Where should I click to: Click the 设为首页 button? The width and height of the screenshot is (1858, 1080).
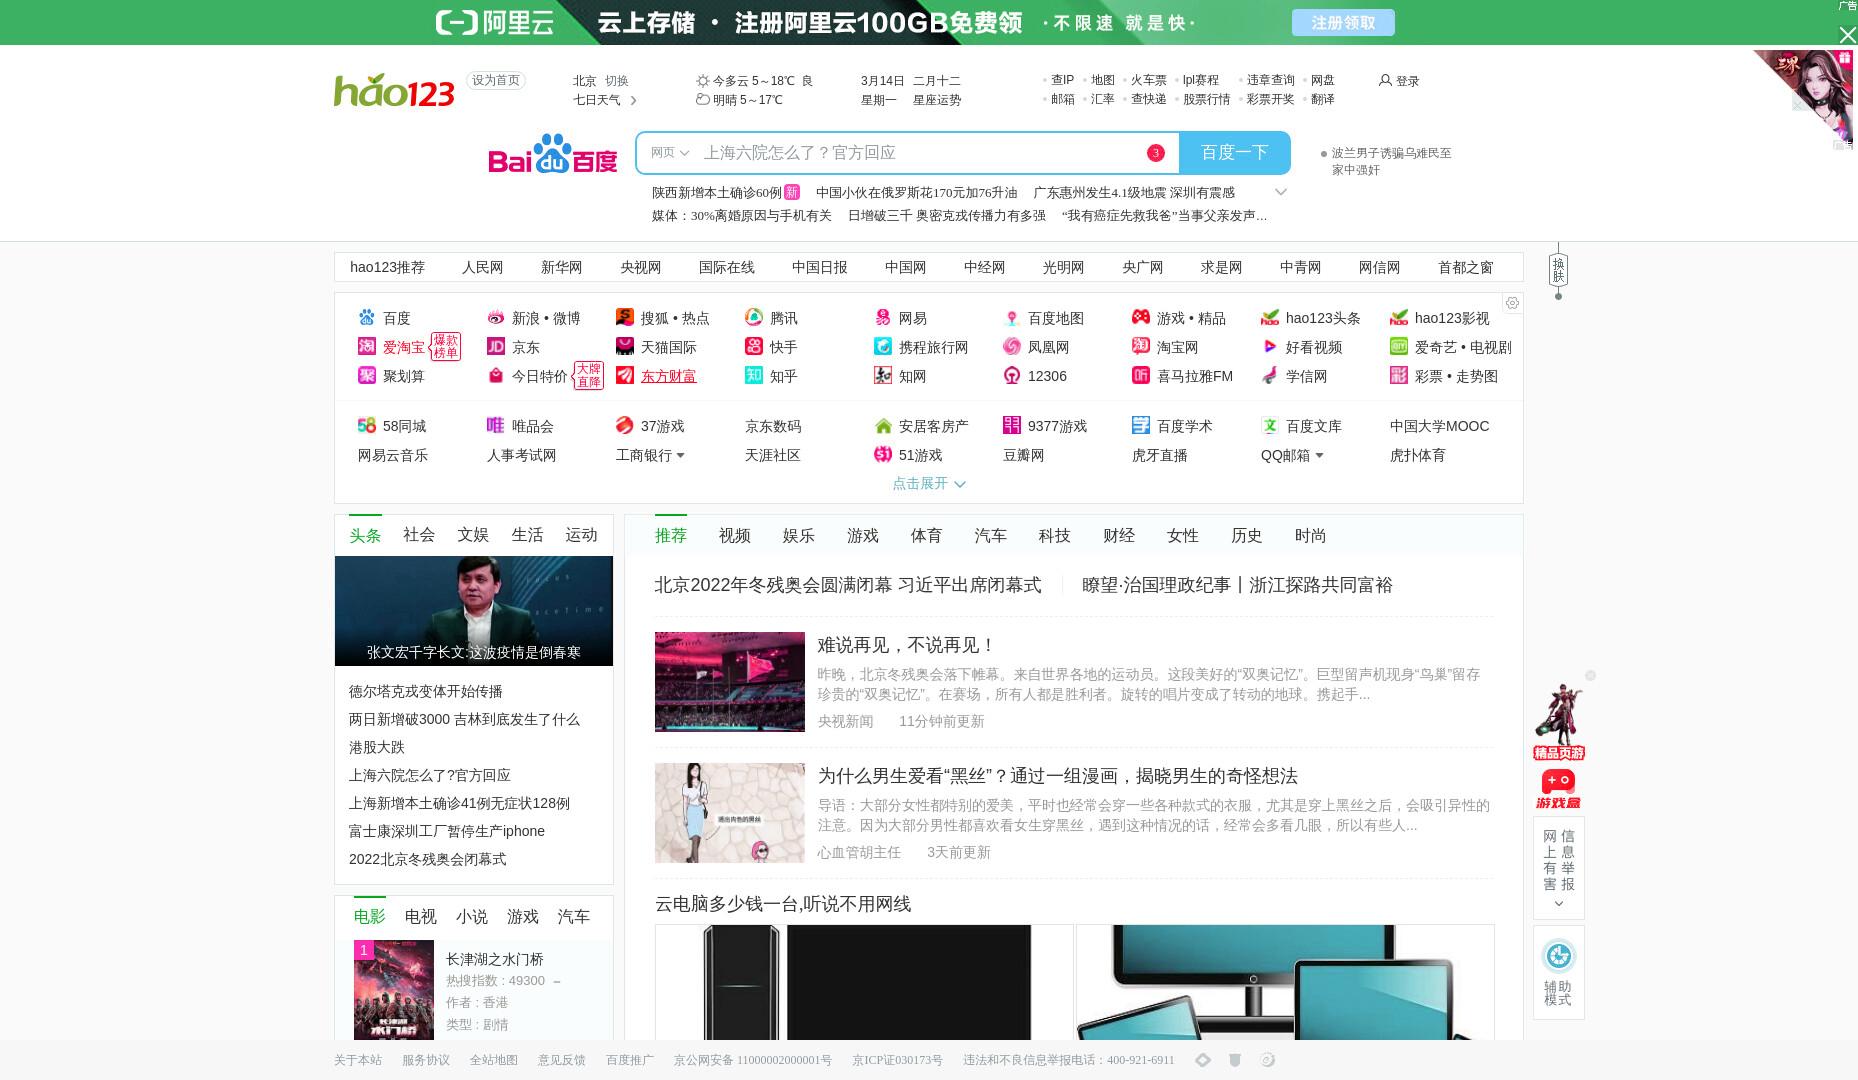tap(496, 81)
